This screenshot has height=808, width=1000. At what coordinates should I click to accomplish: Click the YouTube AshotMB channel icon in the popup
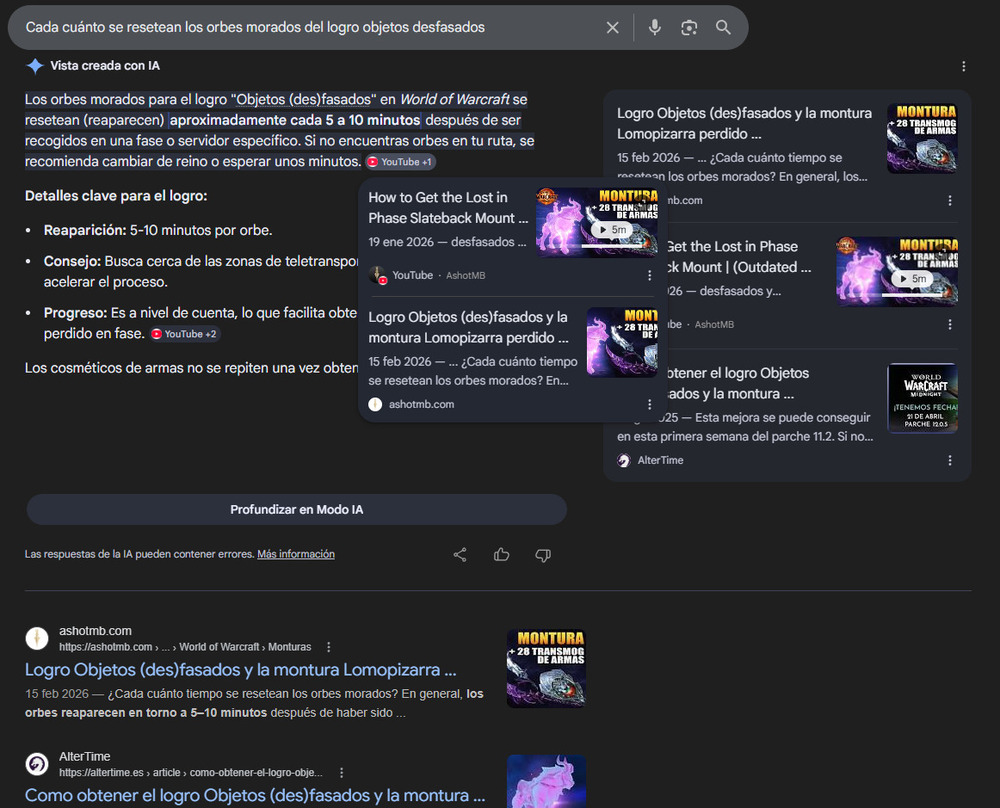[x=378, y=275]
